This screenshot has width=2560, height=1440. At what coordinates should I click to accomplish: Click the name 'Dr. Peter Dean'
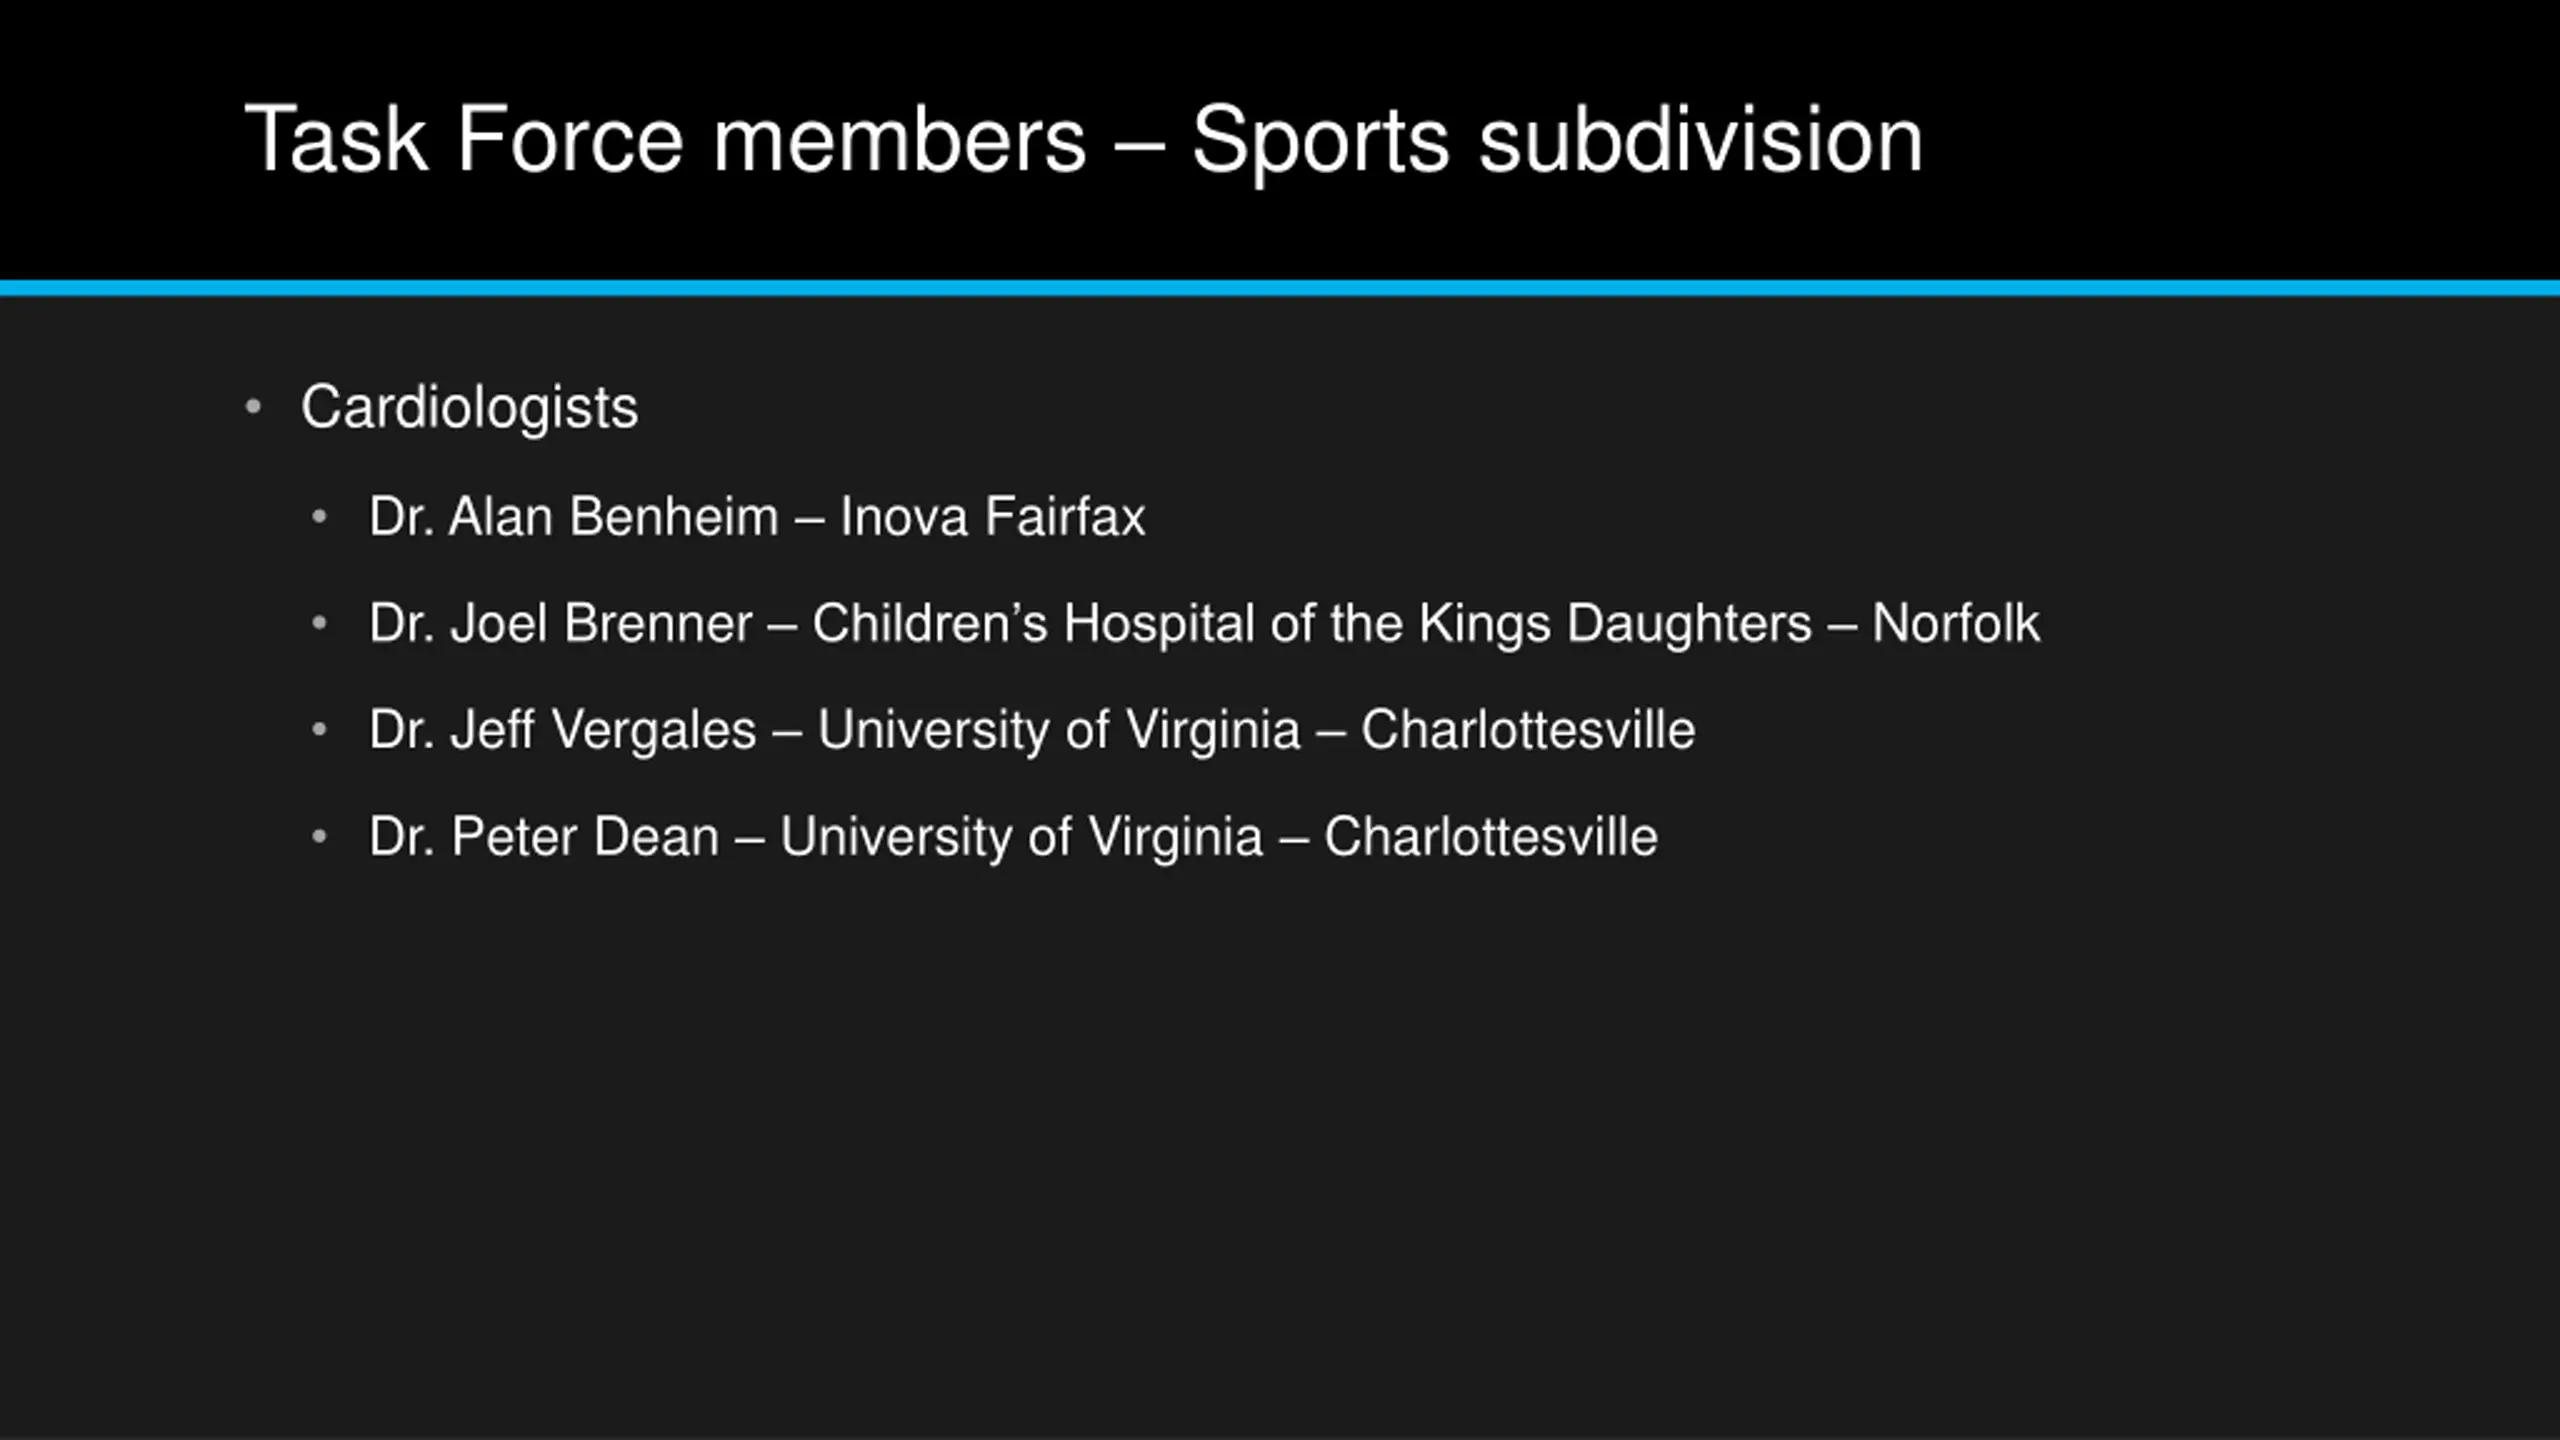point(544,837)
